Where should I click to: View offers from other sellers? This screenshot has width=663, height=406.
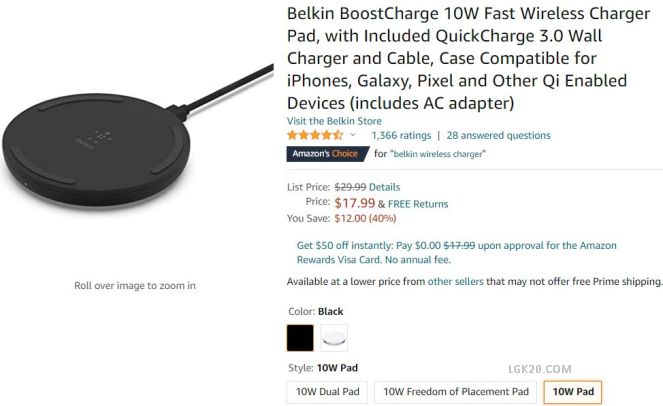[x=454, y=282]
